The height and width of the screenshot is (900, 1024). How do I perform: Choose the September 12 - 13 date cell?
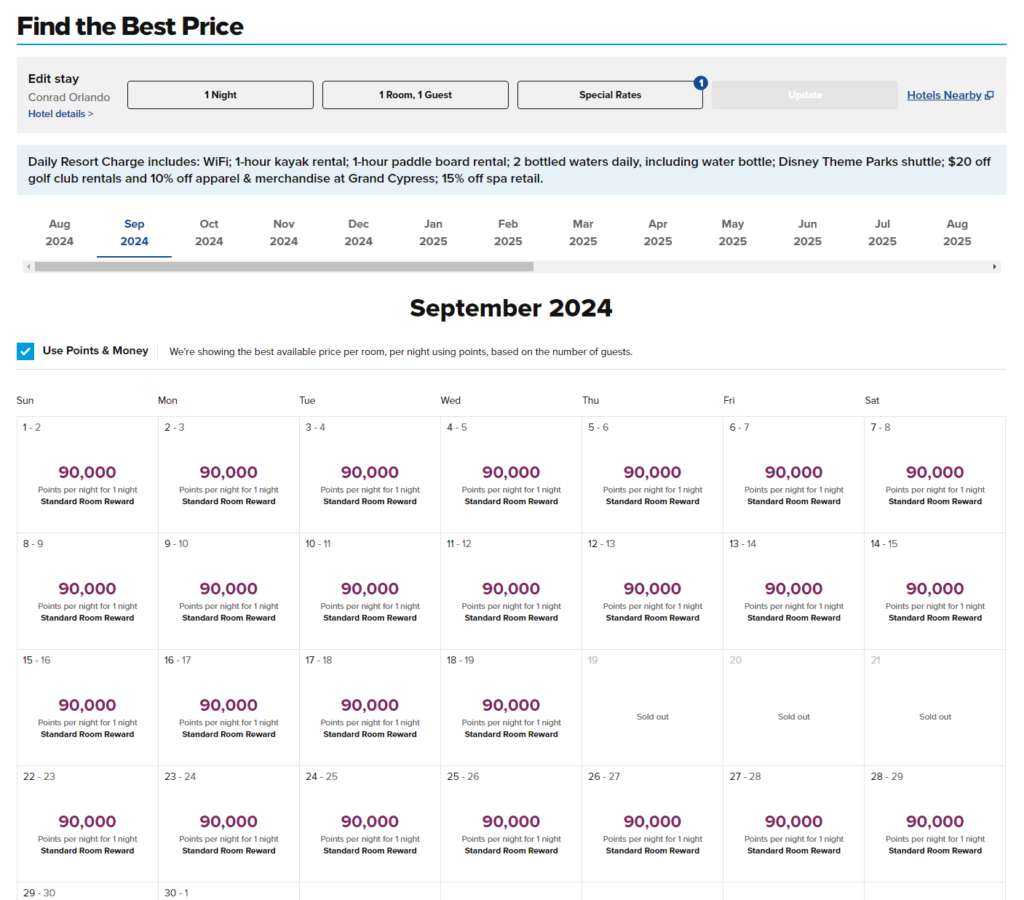point(652,591)
